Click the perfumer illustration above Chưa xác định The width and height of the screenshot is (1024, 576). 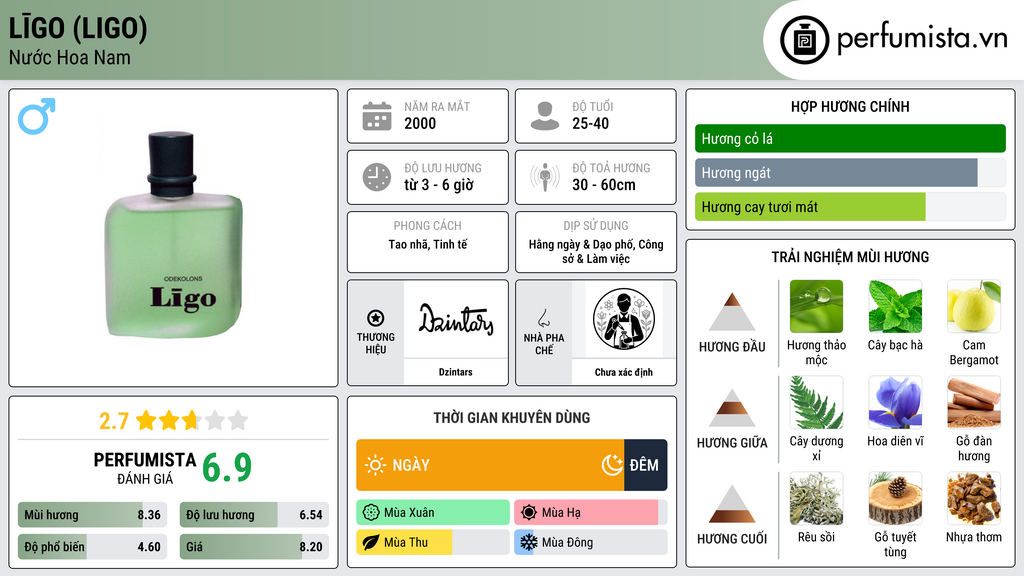click(624, 320)
